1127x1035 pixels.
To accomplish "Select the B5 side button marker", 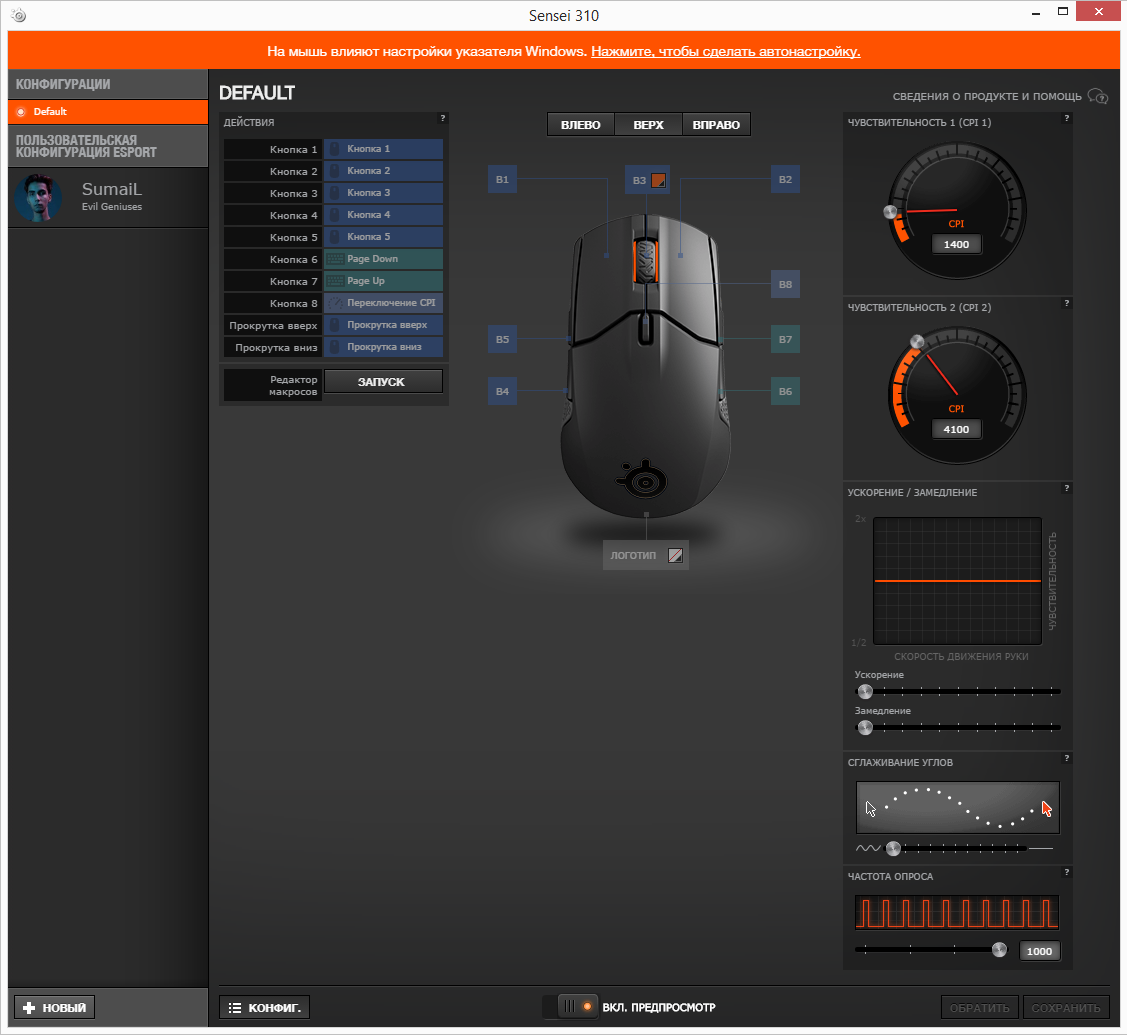I will click(502, 339).
